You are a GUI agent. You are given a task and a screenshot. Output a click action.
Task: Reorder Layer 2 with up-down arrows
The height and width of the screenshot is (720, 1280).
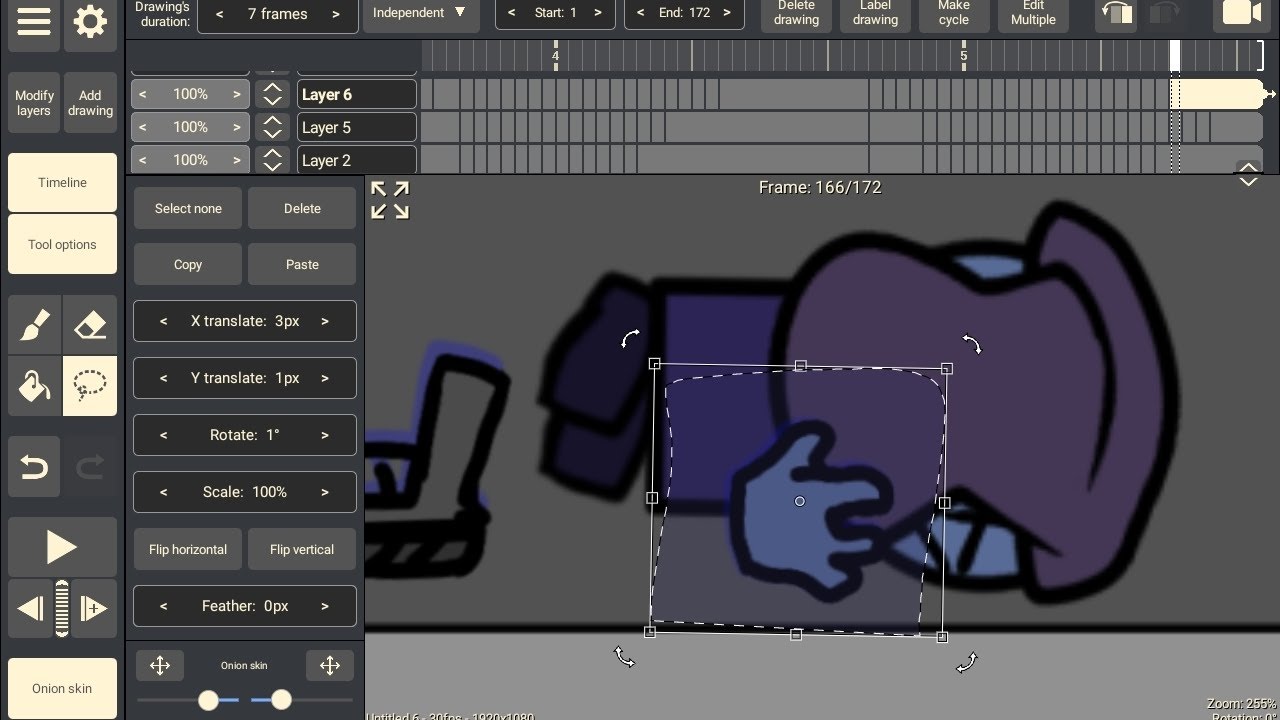[x=271, y=160]
